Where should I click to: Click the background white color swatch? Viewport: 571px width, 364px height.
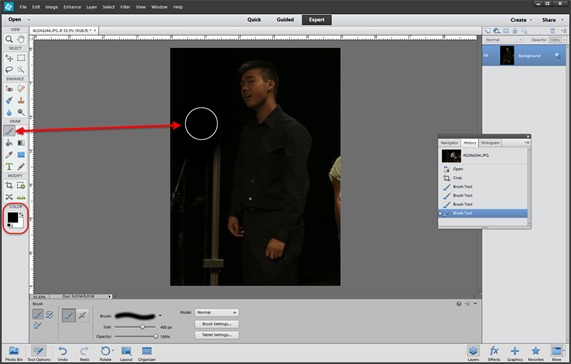[21, 225]
